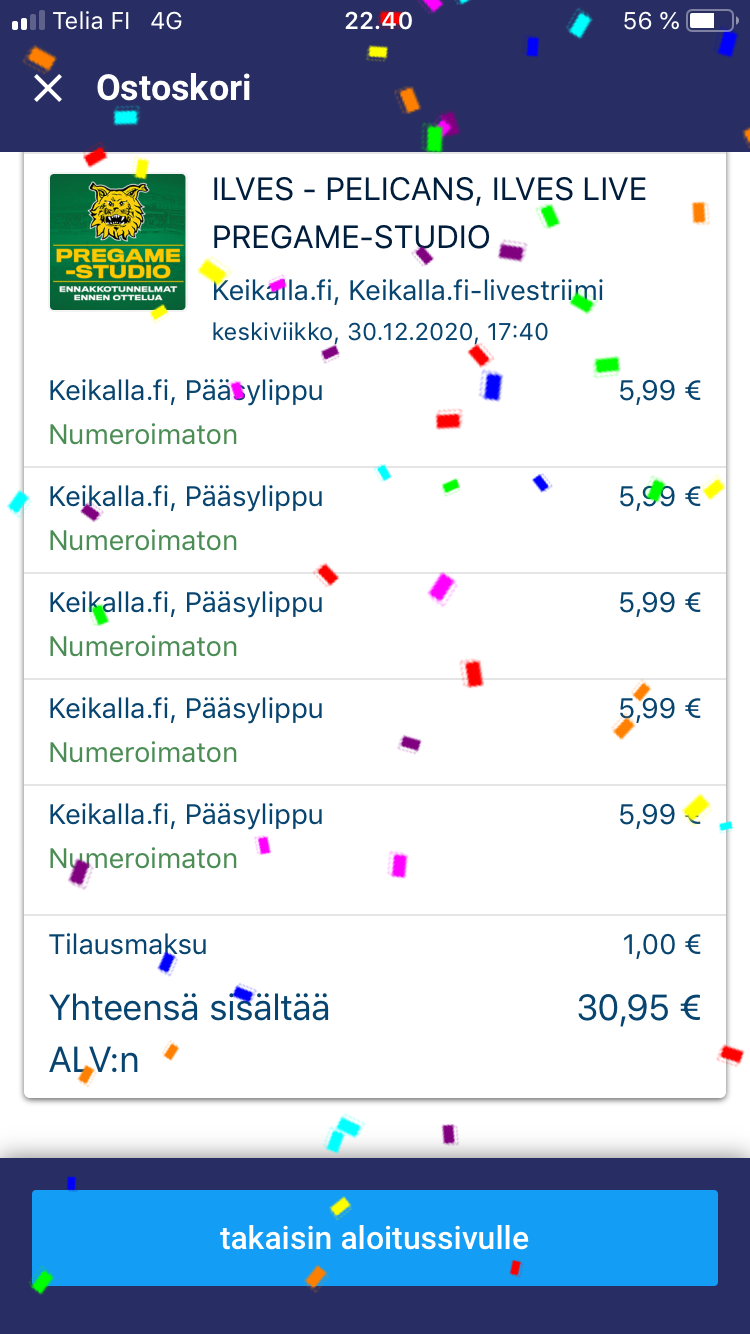Screen dimensions: 750x1334
Task: Open the ILVES - PELICANS event title
Action: click(429, 212)
